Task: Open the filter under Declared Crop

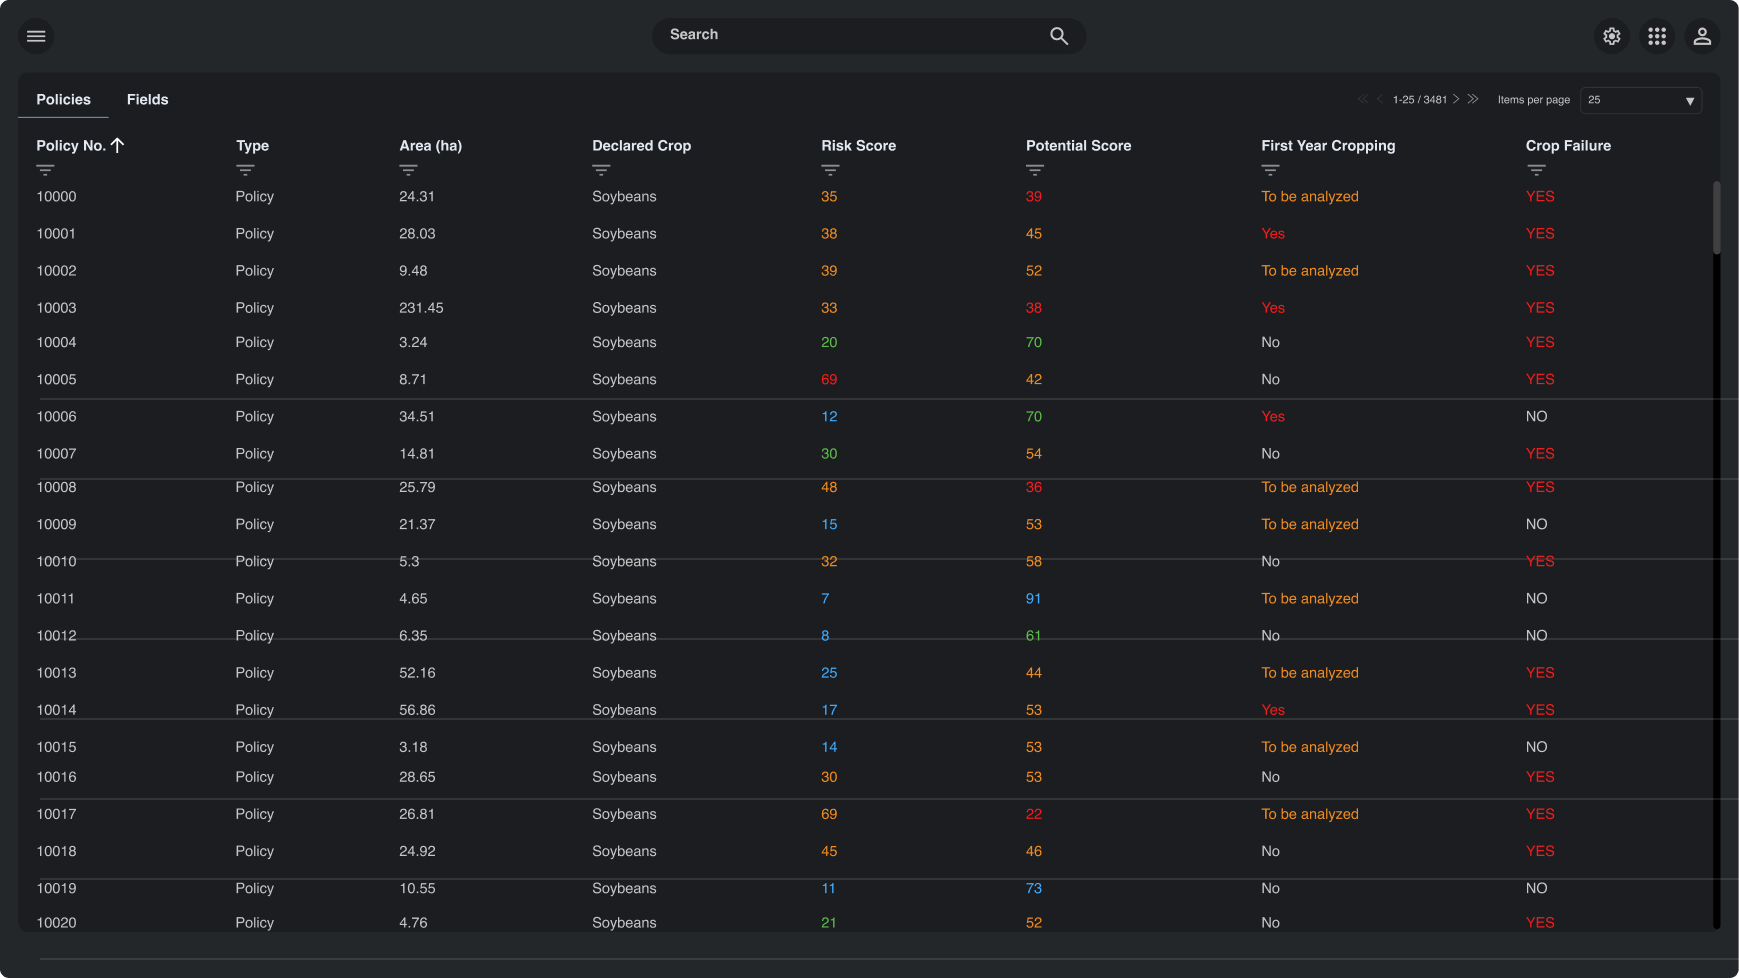Action: (601, 170)
